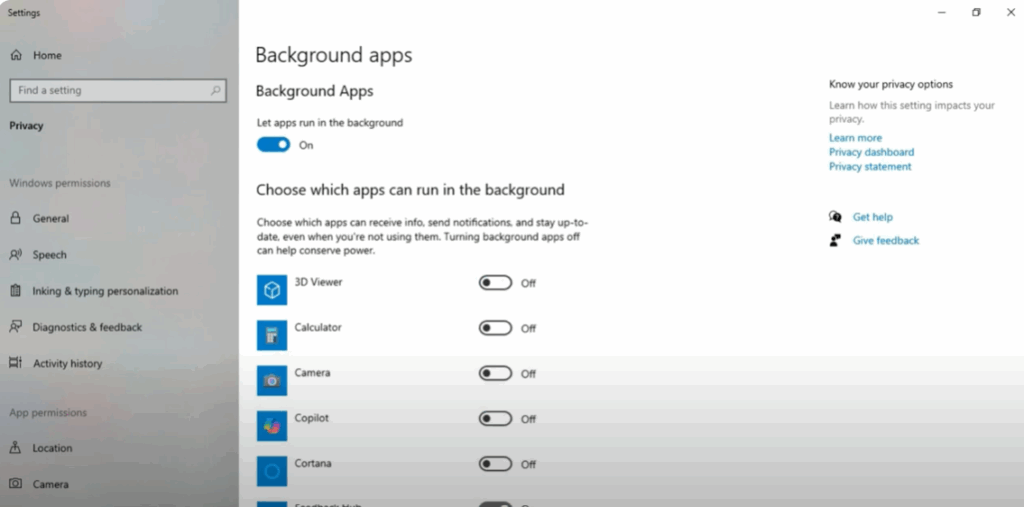Select the Speech icon
Image resolution: width=1024 pixels, height=507 pixels.
coord(16,255)
